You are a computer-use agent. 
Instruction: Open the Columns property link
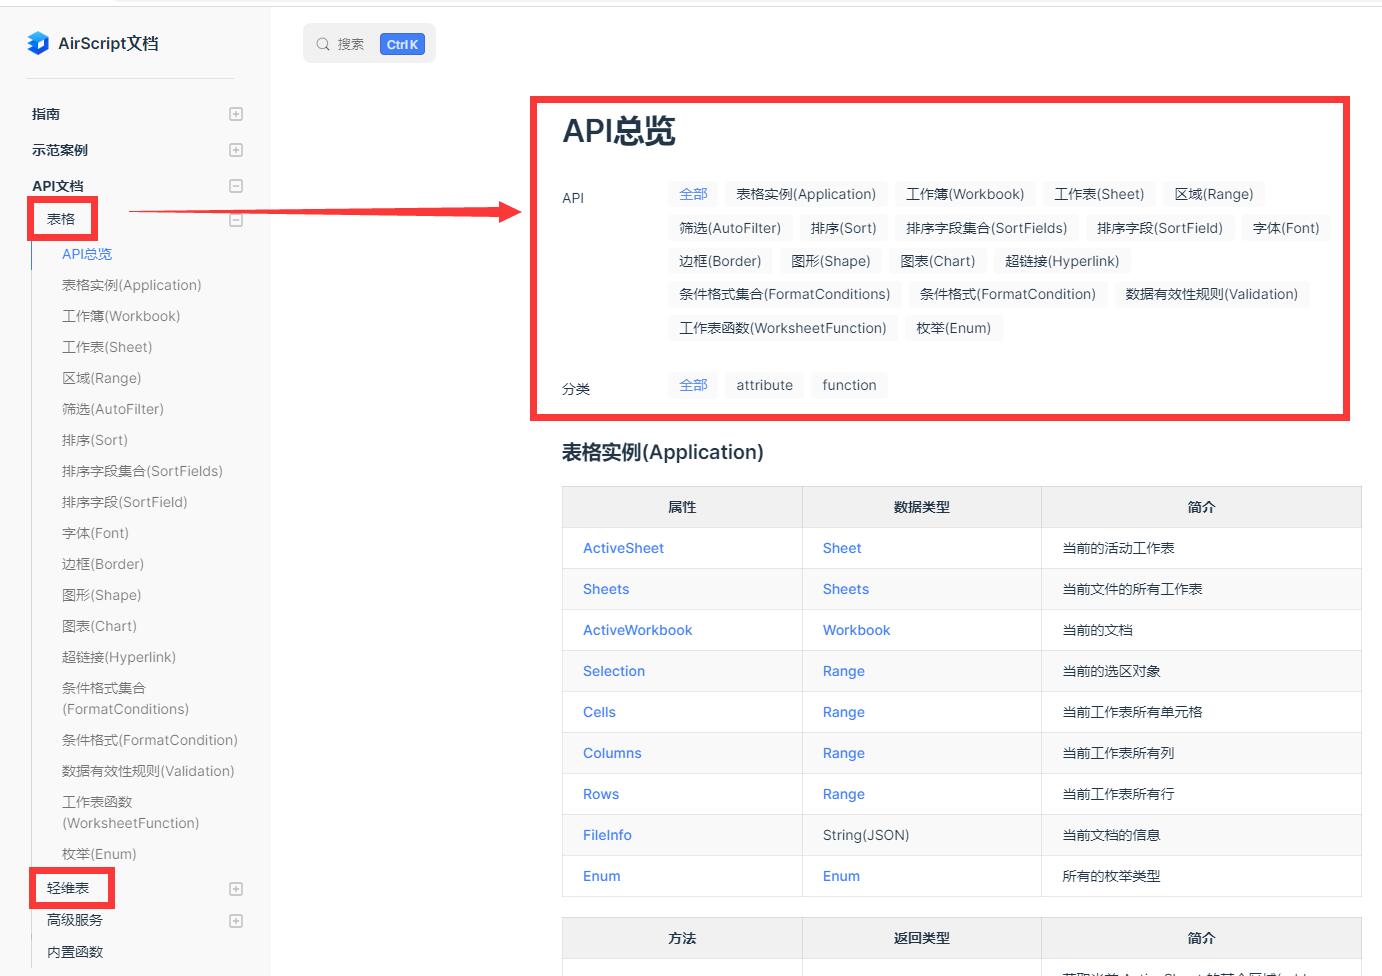(612, 753)
